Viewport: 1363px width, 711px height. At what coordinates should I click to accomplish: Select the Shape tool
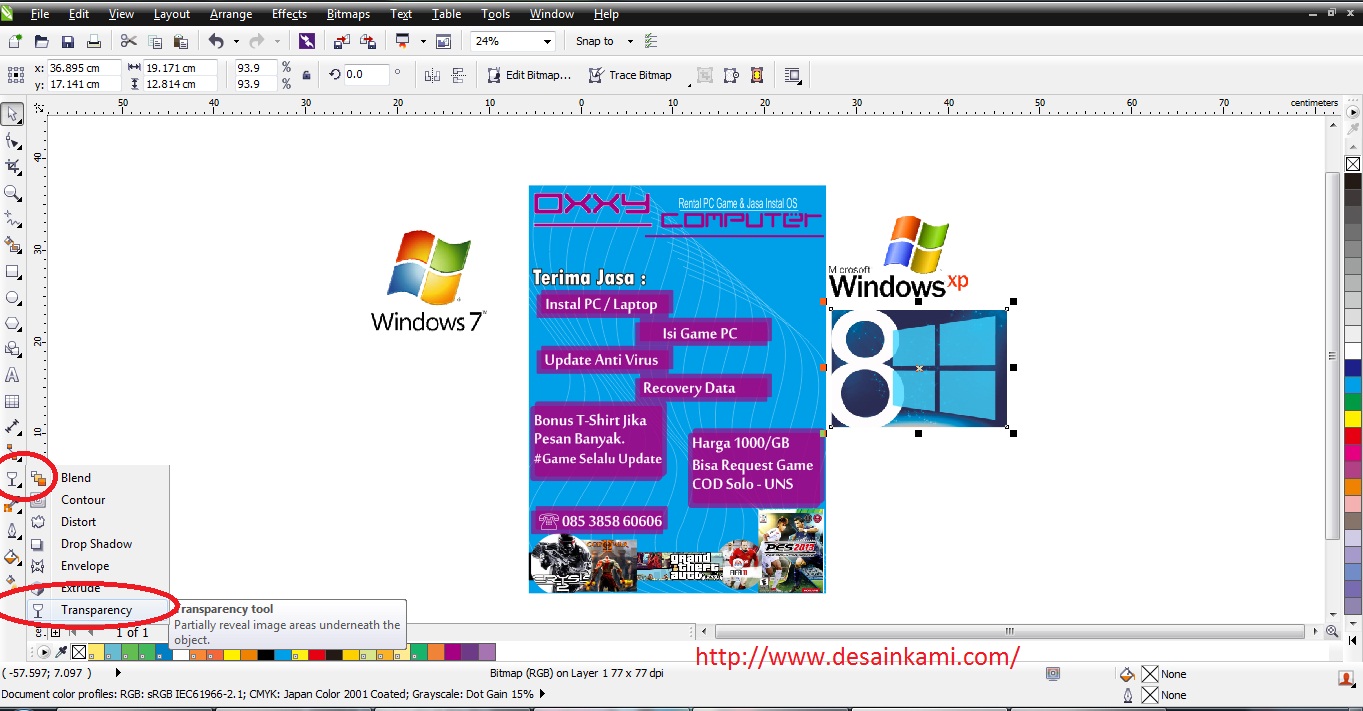13,141
